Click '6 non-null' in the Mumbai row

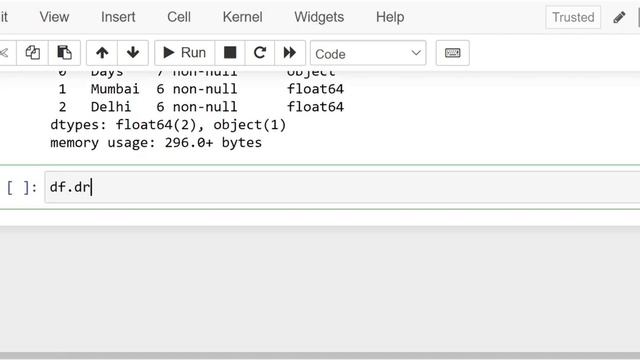point(197,89)
